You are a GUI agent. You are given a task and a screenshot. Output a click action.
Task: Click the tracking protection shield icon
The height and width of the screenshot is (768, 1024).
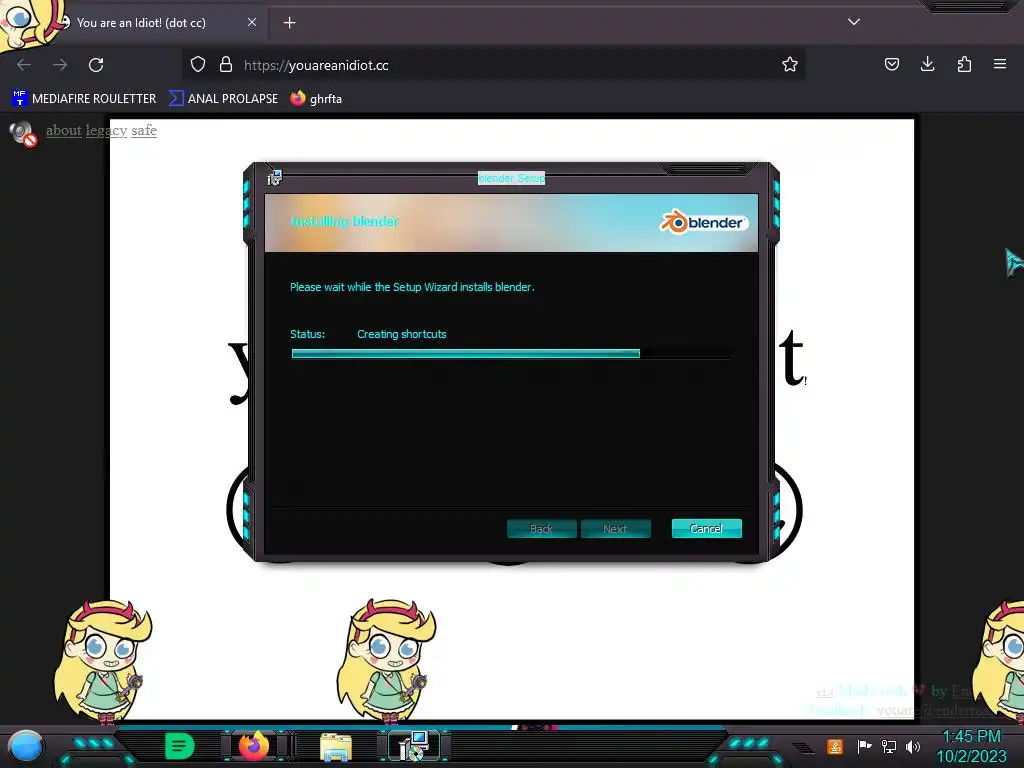pyautogui.click(x=198, y=65)
